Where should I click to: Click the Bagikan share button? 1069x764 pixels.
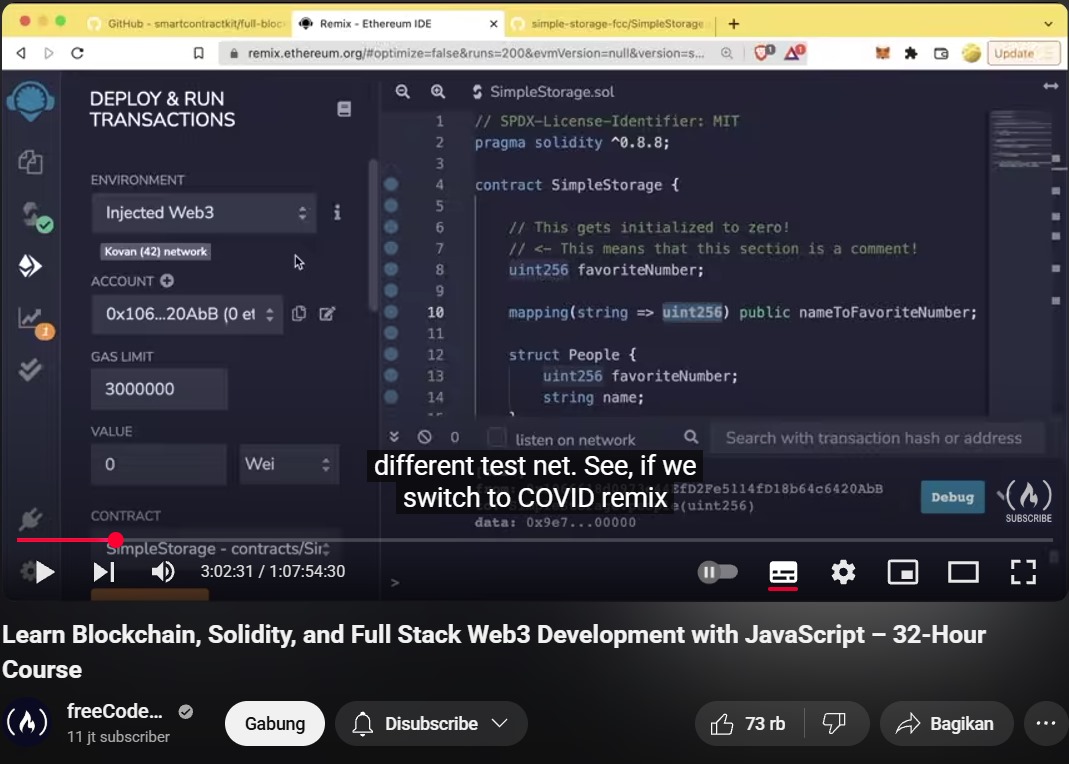point(946,723)
